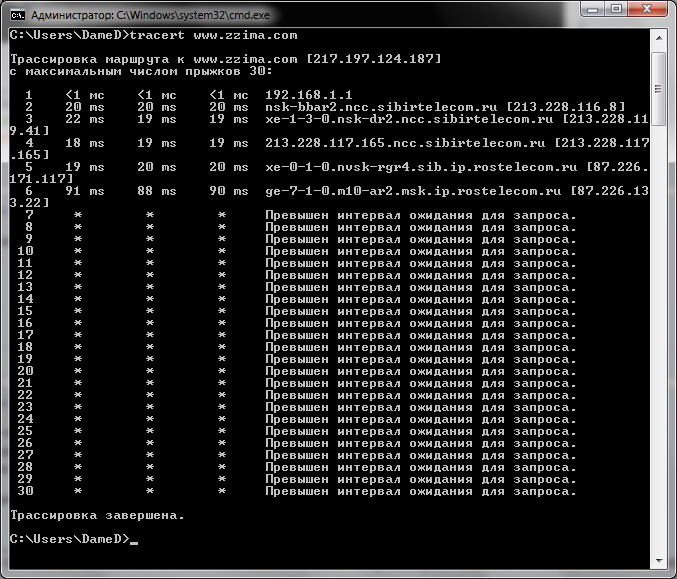Screen dimensions: 677x579
Task: Click the IP '[213.228.116.8]' on hop 2
Action: click(566, 107)
